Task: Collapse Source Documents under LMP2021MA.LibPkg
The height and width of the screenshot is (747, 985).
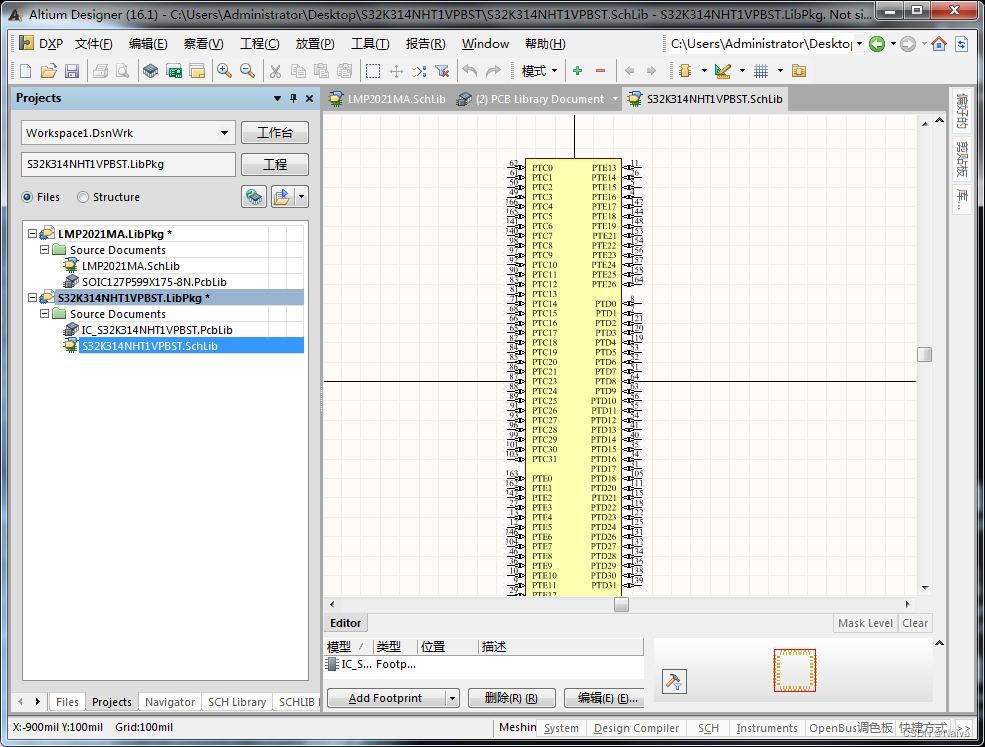Action: pyautogui.click(x=44, y=249)
